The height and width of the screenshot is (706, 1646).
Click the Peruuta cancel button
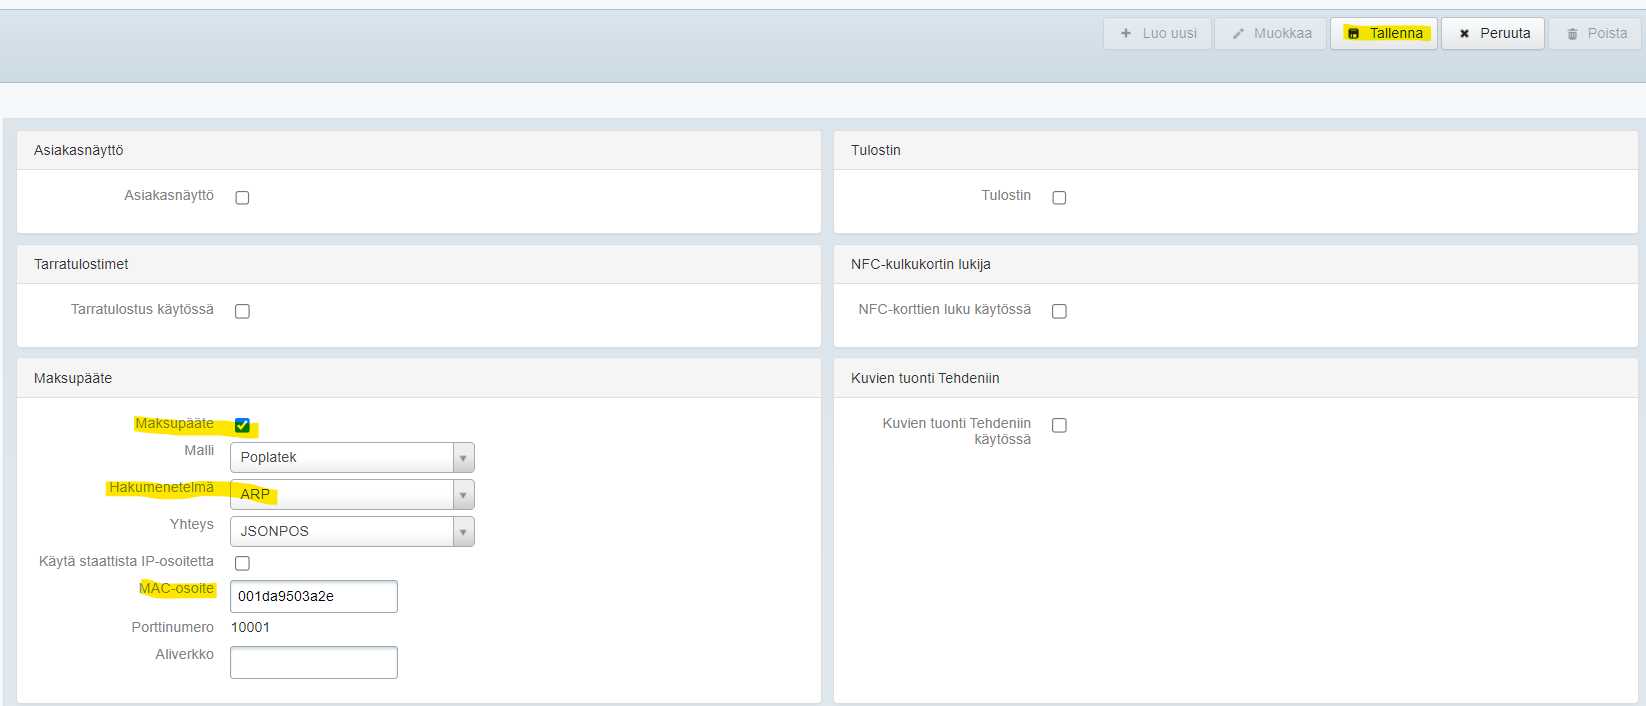1493,33
